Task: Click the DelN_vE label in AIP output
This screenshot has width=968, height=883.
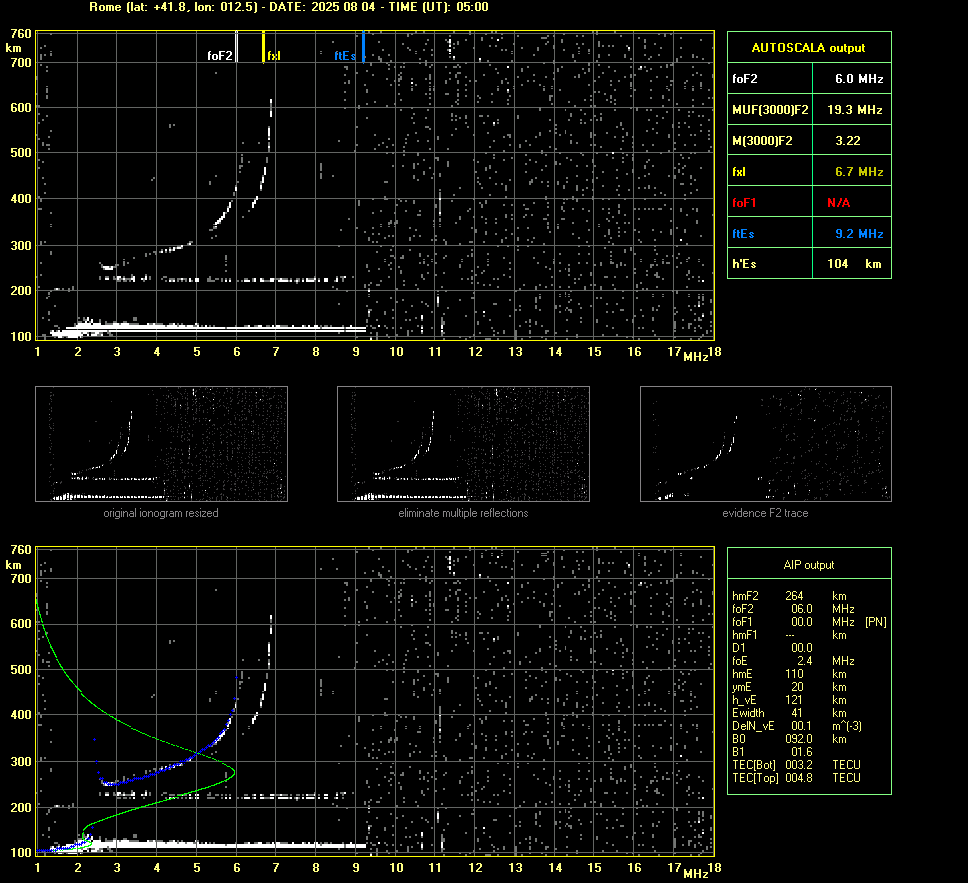Action: (x=753, y=726)
